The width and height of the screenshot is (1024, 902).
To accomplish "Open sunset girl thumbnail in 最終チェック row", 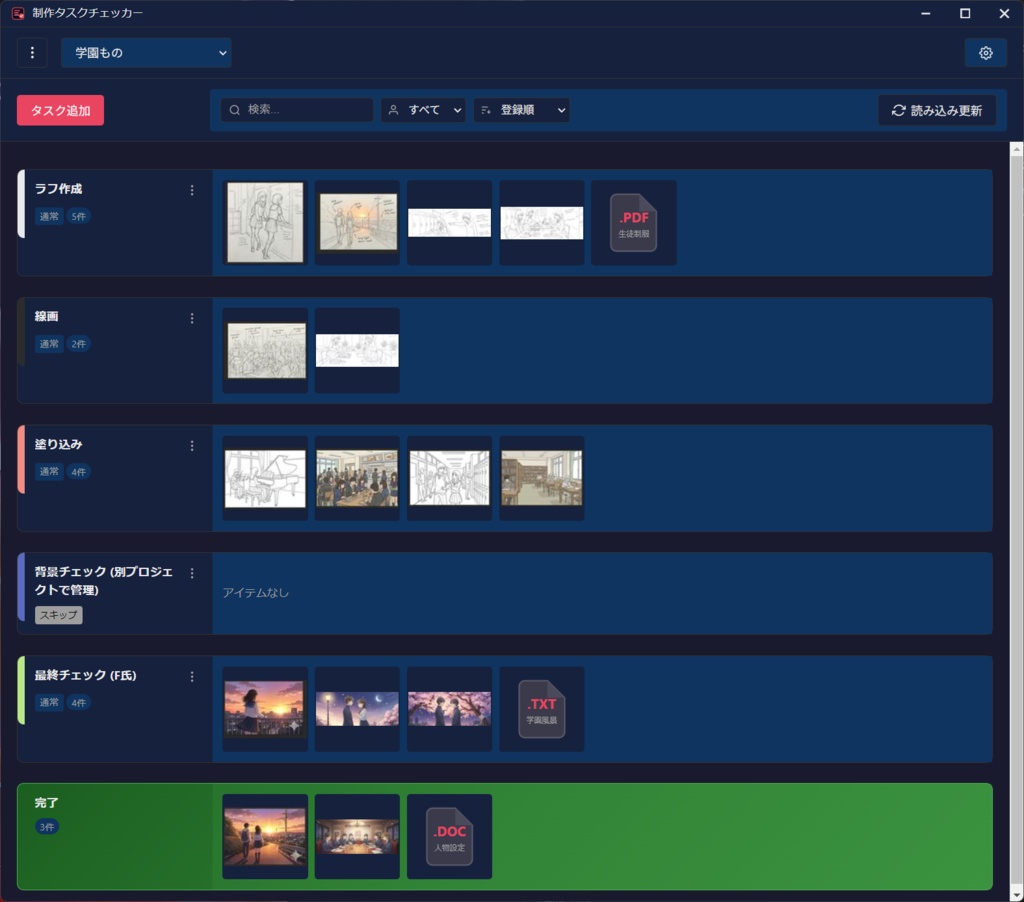I will coord(264,709).
